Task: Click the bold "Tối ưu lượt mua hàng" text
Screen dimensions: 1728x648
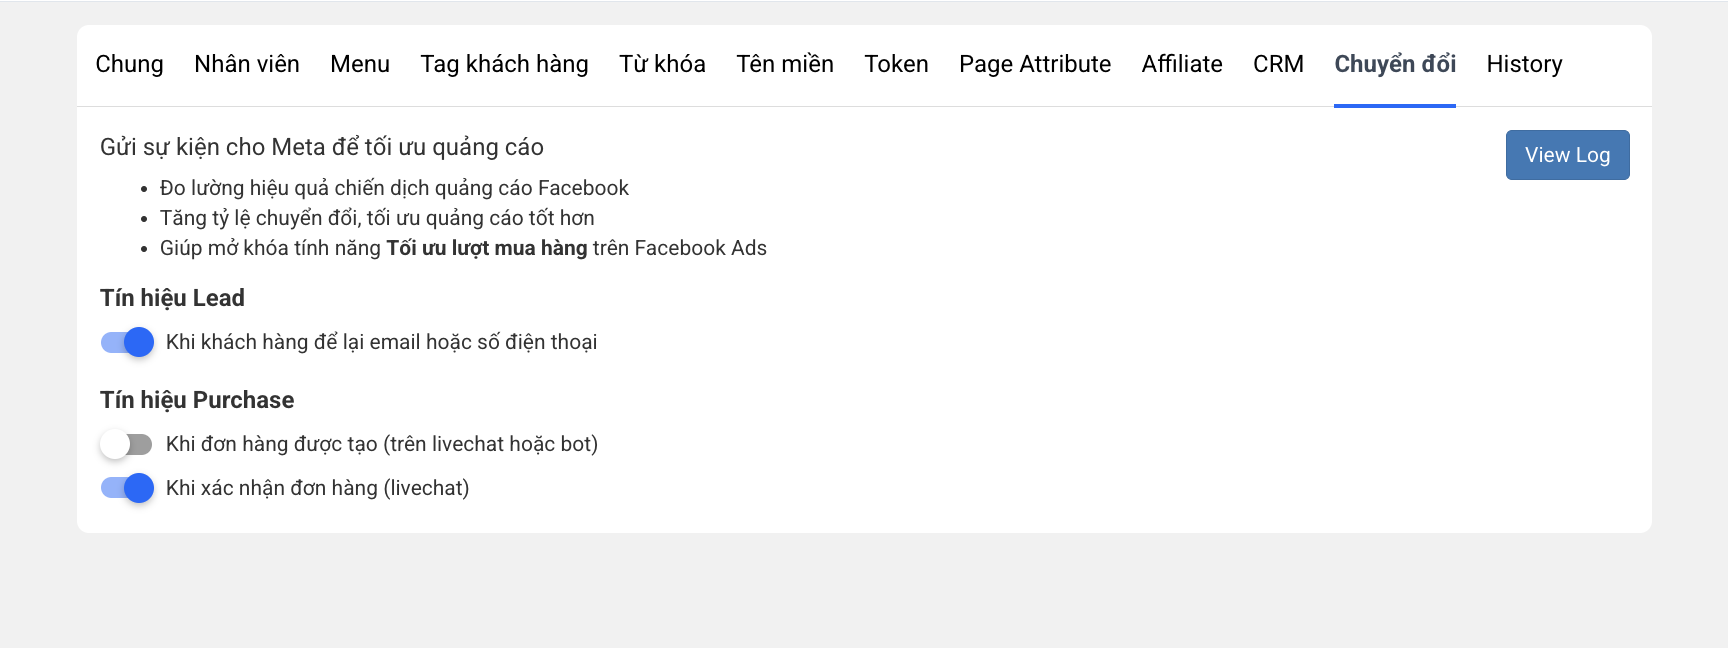Action: click(x=486, y=248)
